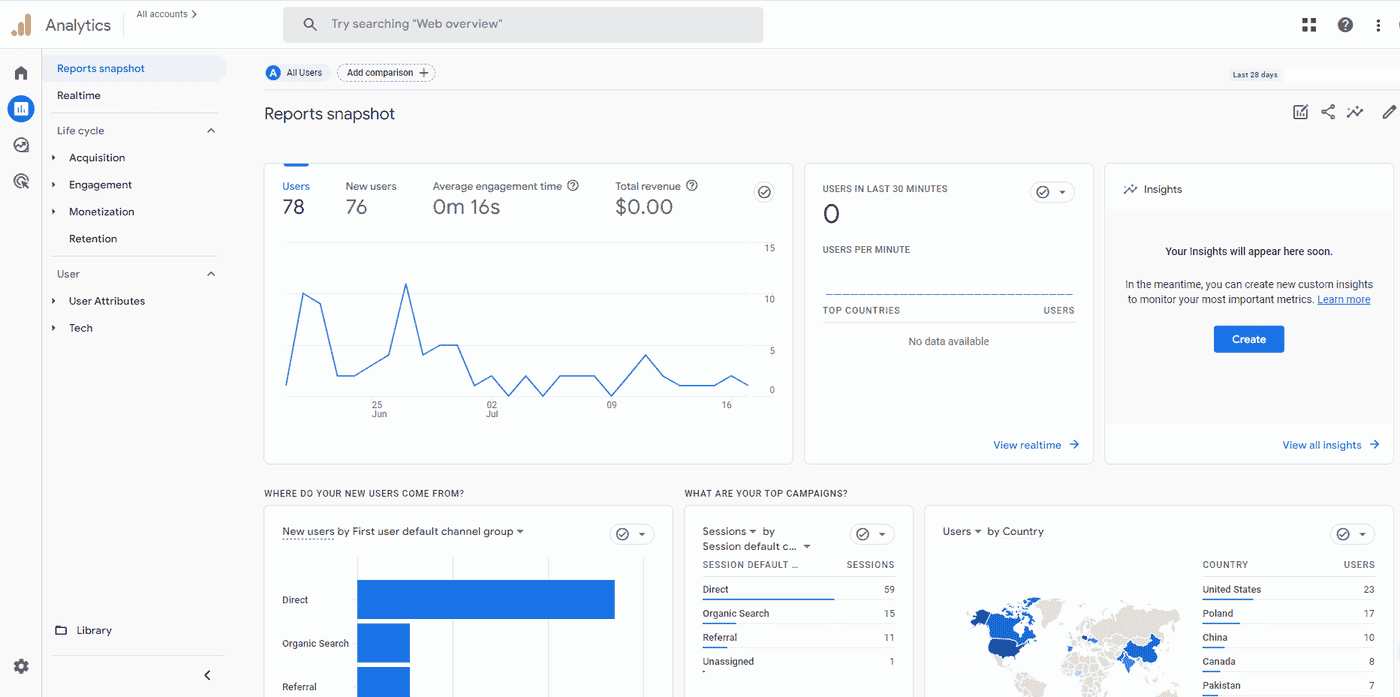This screenshot has height=697, width=1400.
Task: Open the All accounts selector
Action: 167,15
